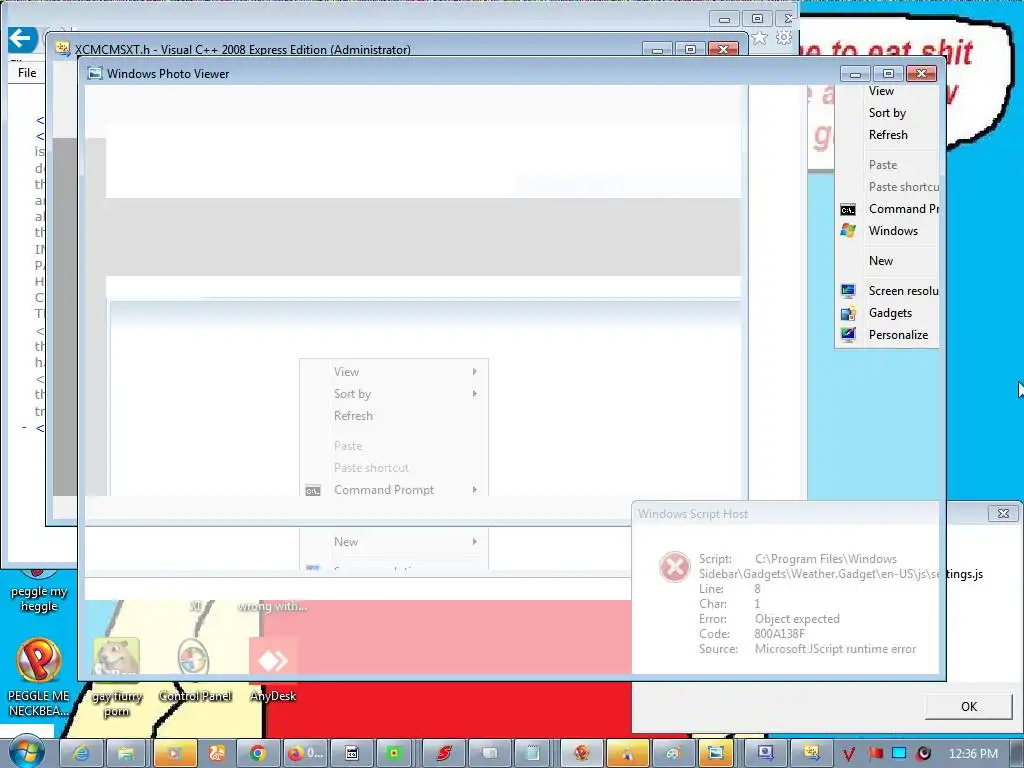Click the error code 800A138F text
The height and width of the screenshot is (768, 1024).
tap(779, 633)
